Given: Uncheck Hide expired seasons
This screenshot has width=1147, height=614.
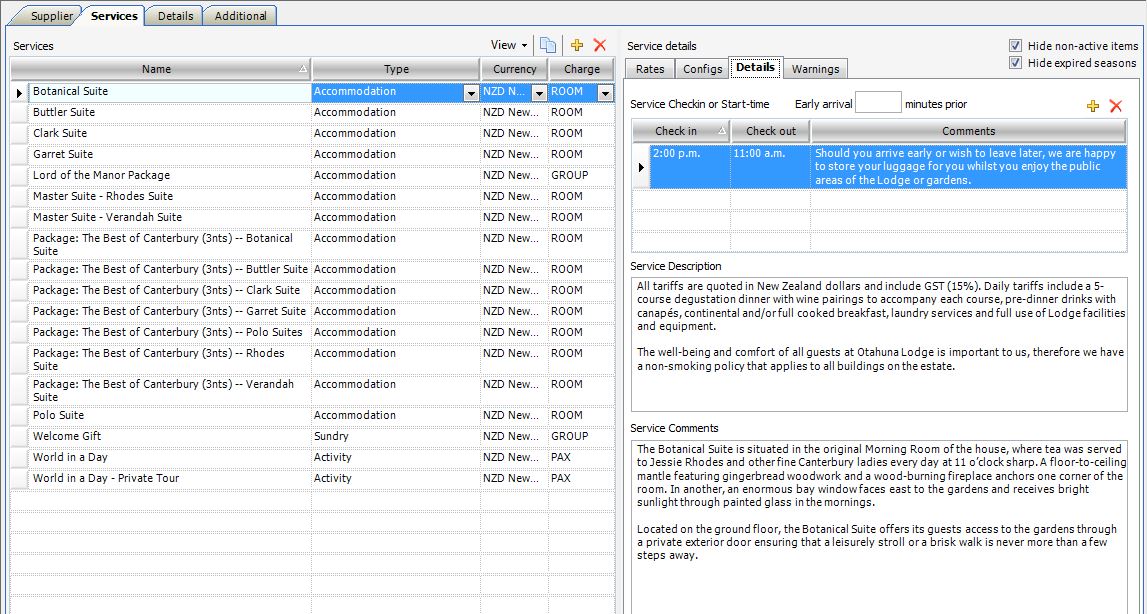Looking at the screenshot, I should coord(1014,62).
